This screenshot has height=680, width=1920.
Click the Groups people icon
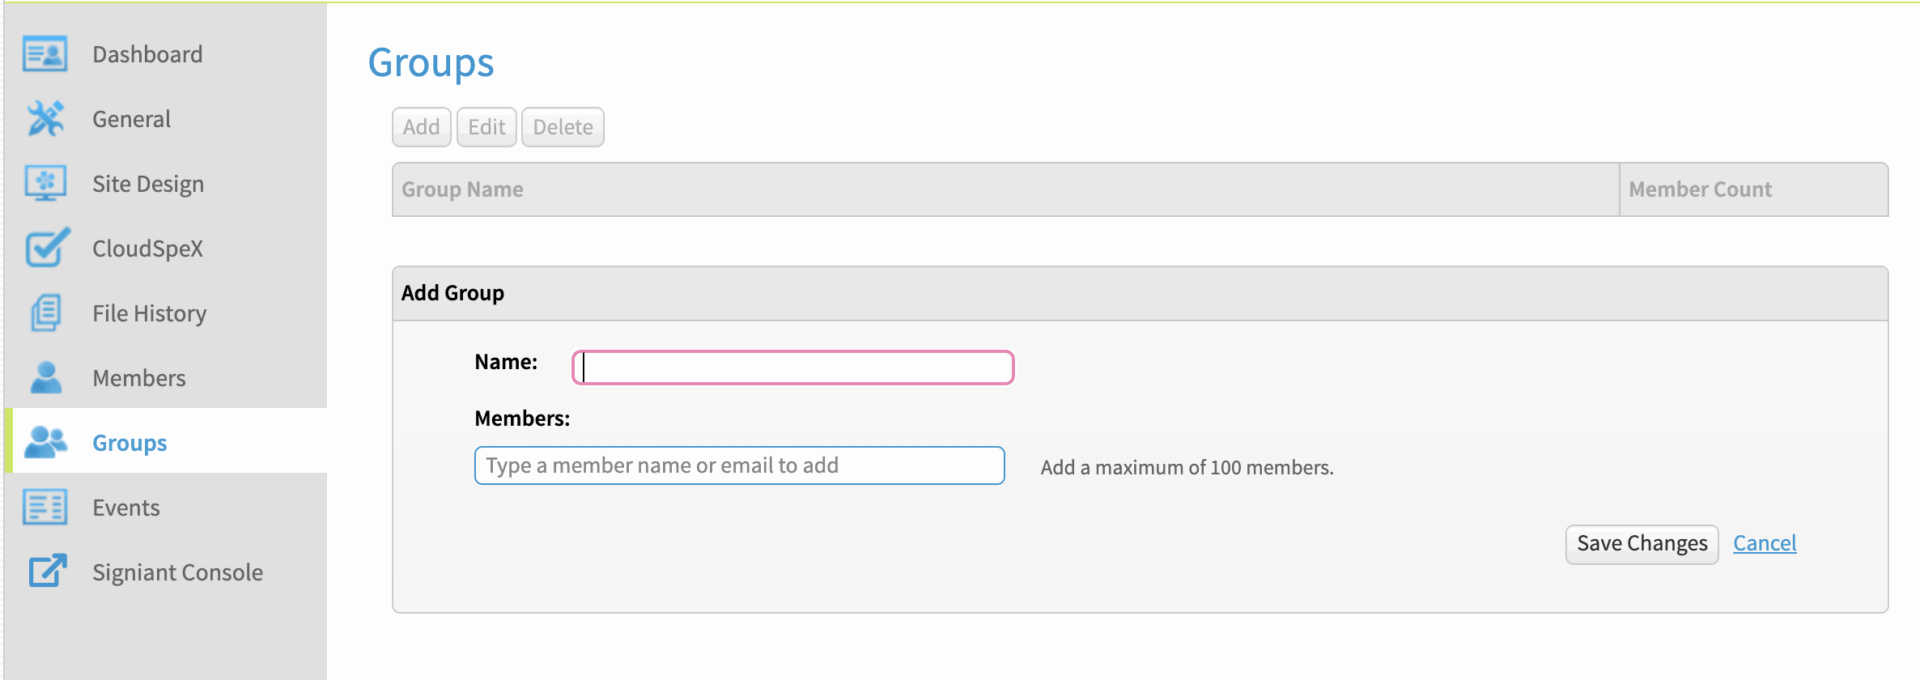pyautogui.click(x=45, y=442)
